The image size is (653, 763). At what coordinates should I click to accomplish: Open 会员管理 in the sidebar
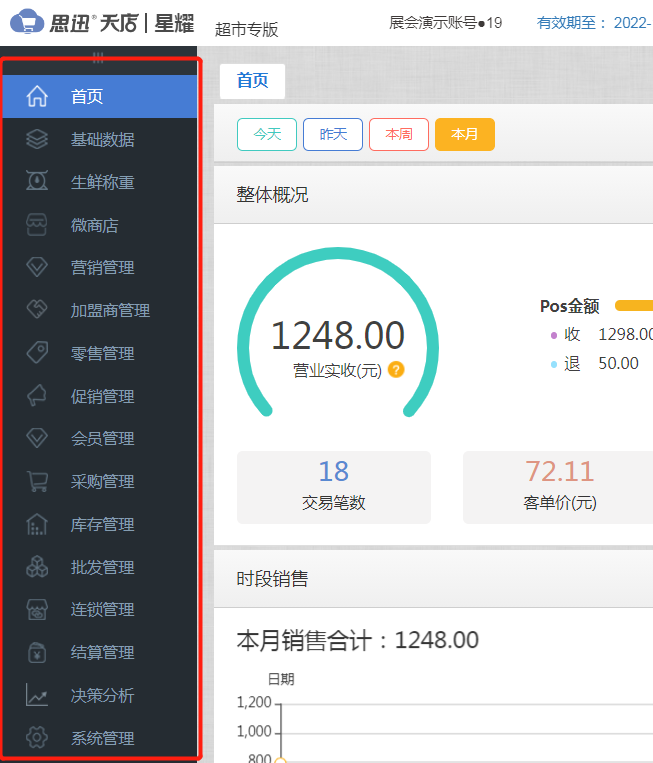[x=100, y=438]
